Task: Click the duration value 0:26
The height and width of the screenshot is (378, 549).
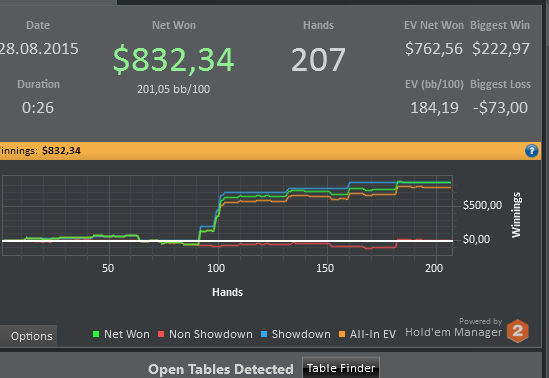Action: [38, 108]
